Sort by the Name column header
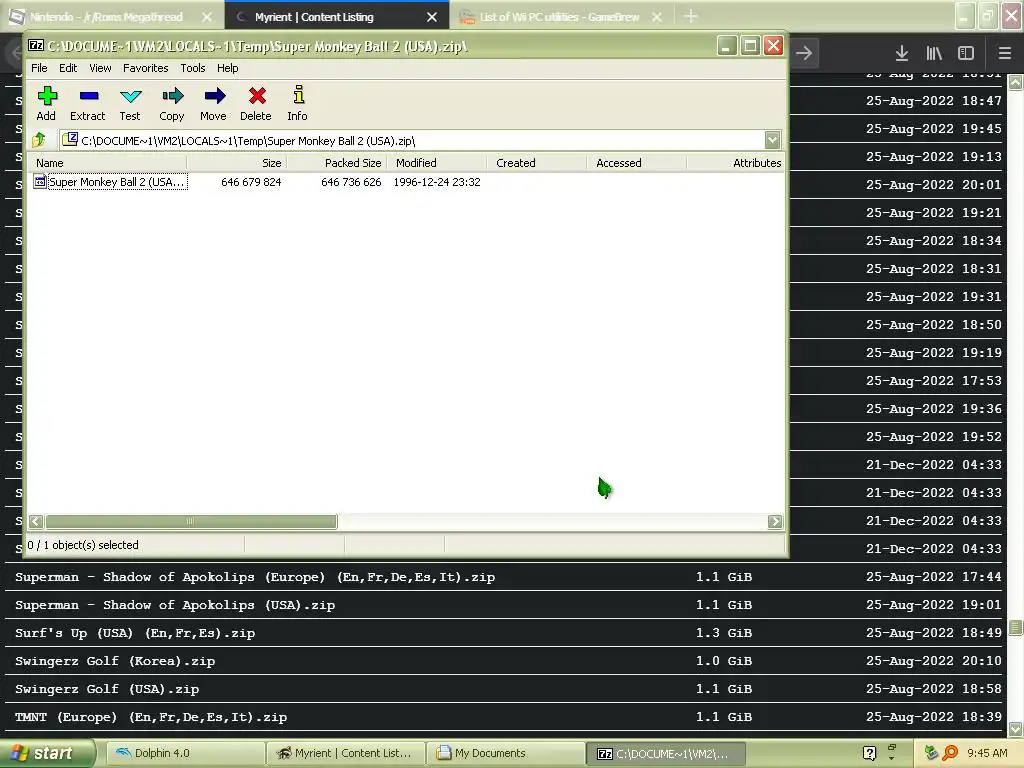This screenshot has height=768, width=1024. (108, 163)
